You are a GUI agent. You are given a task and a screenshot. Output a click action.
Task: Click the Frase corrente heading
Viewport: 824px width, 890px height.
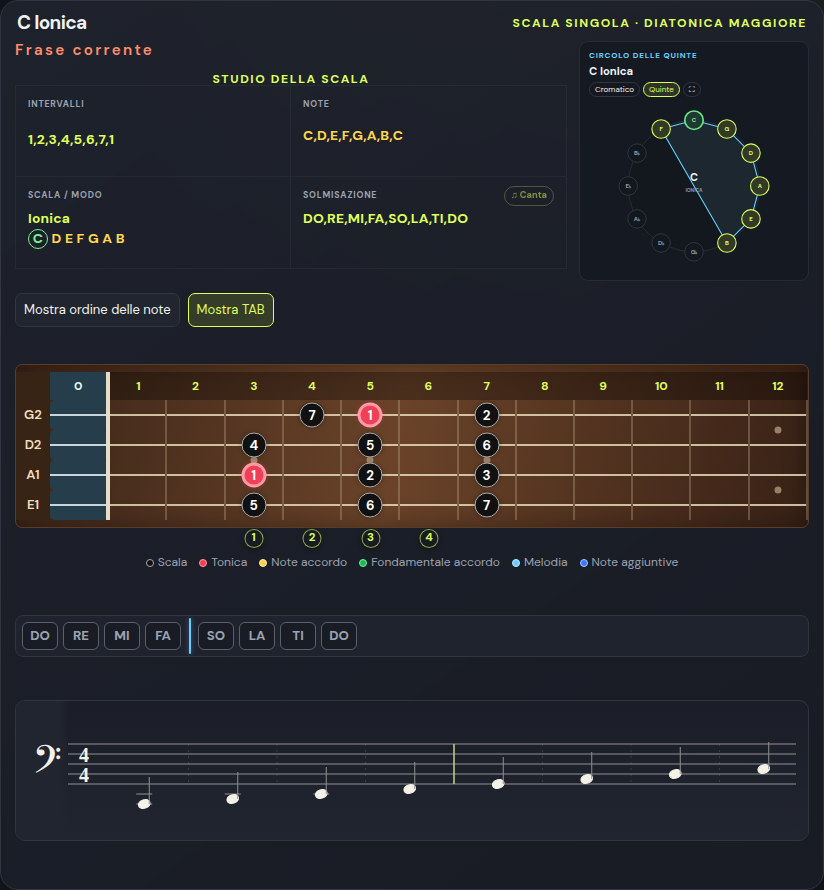point(84,50)
